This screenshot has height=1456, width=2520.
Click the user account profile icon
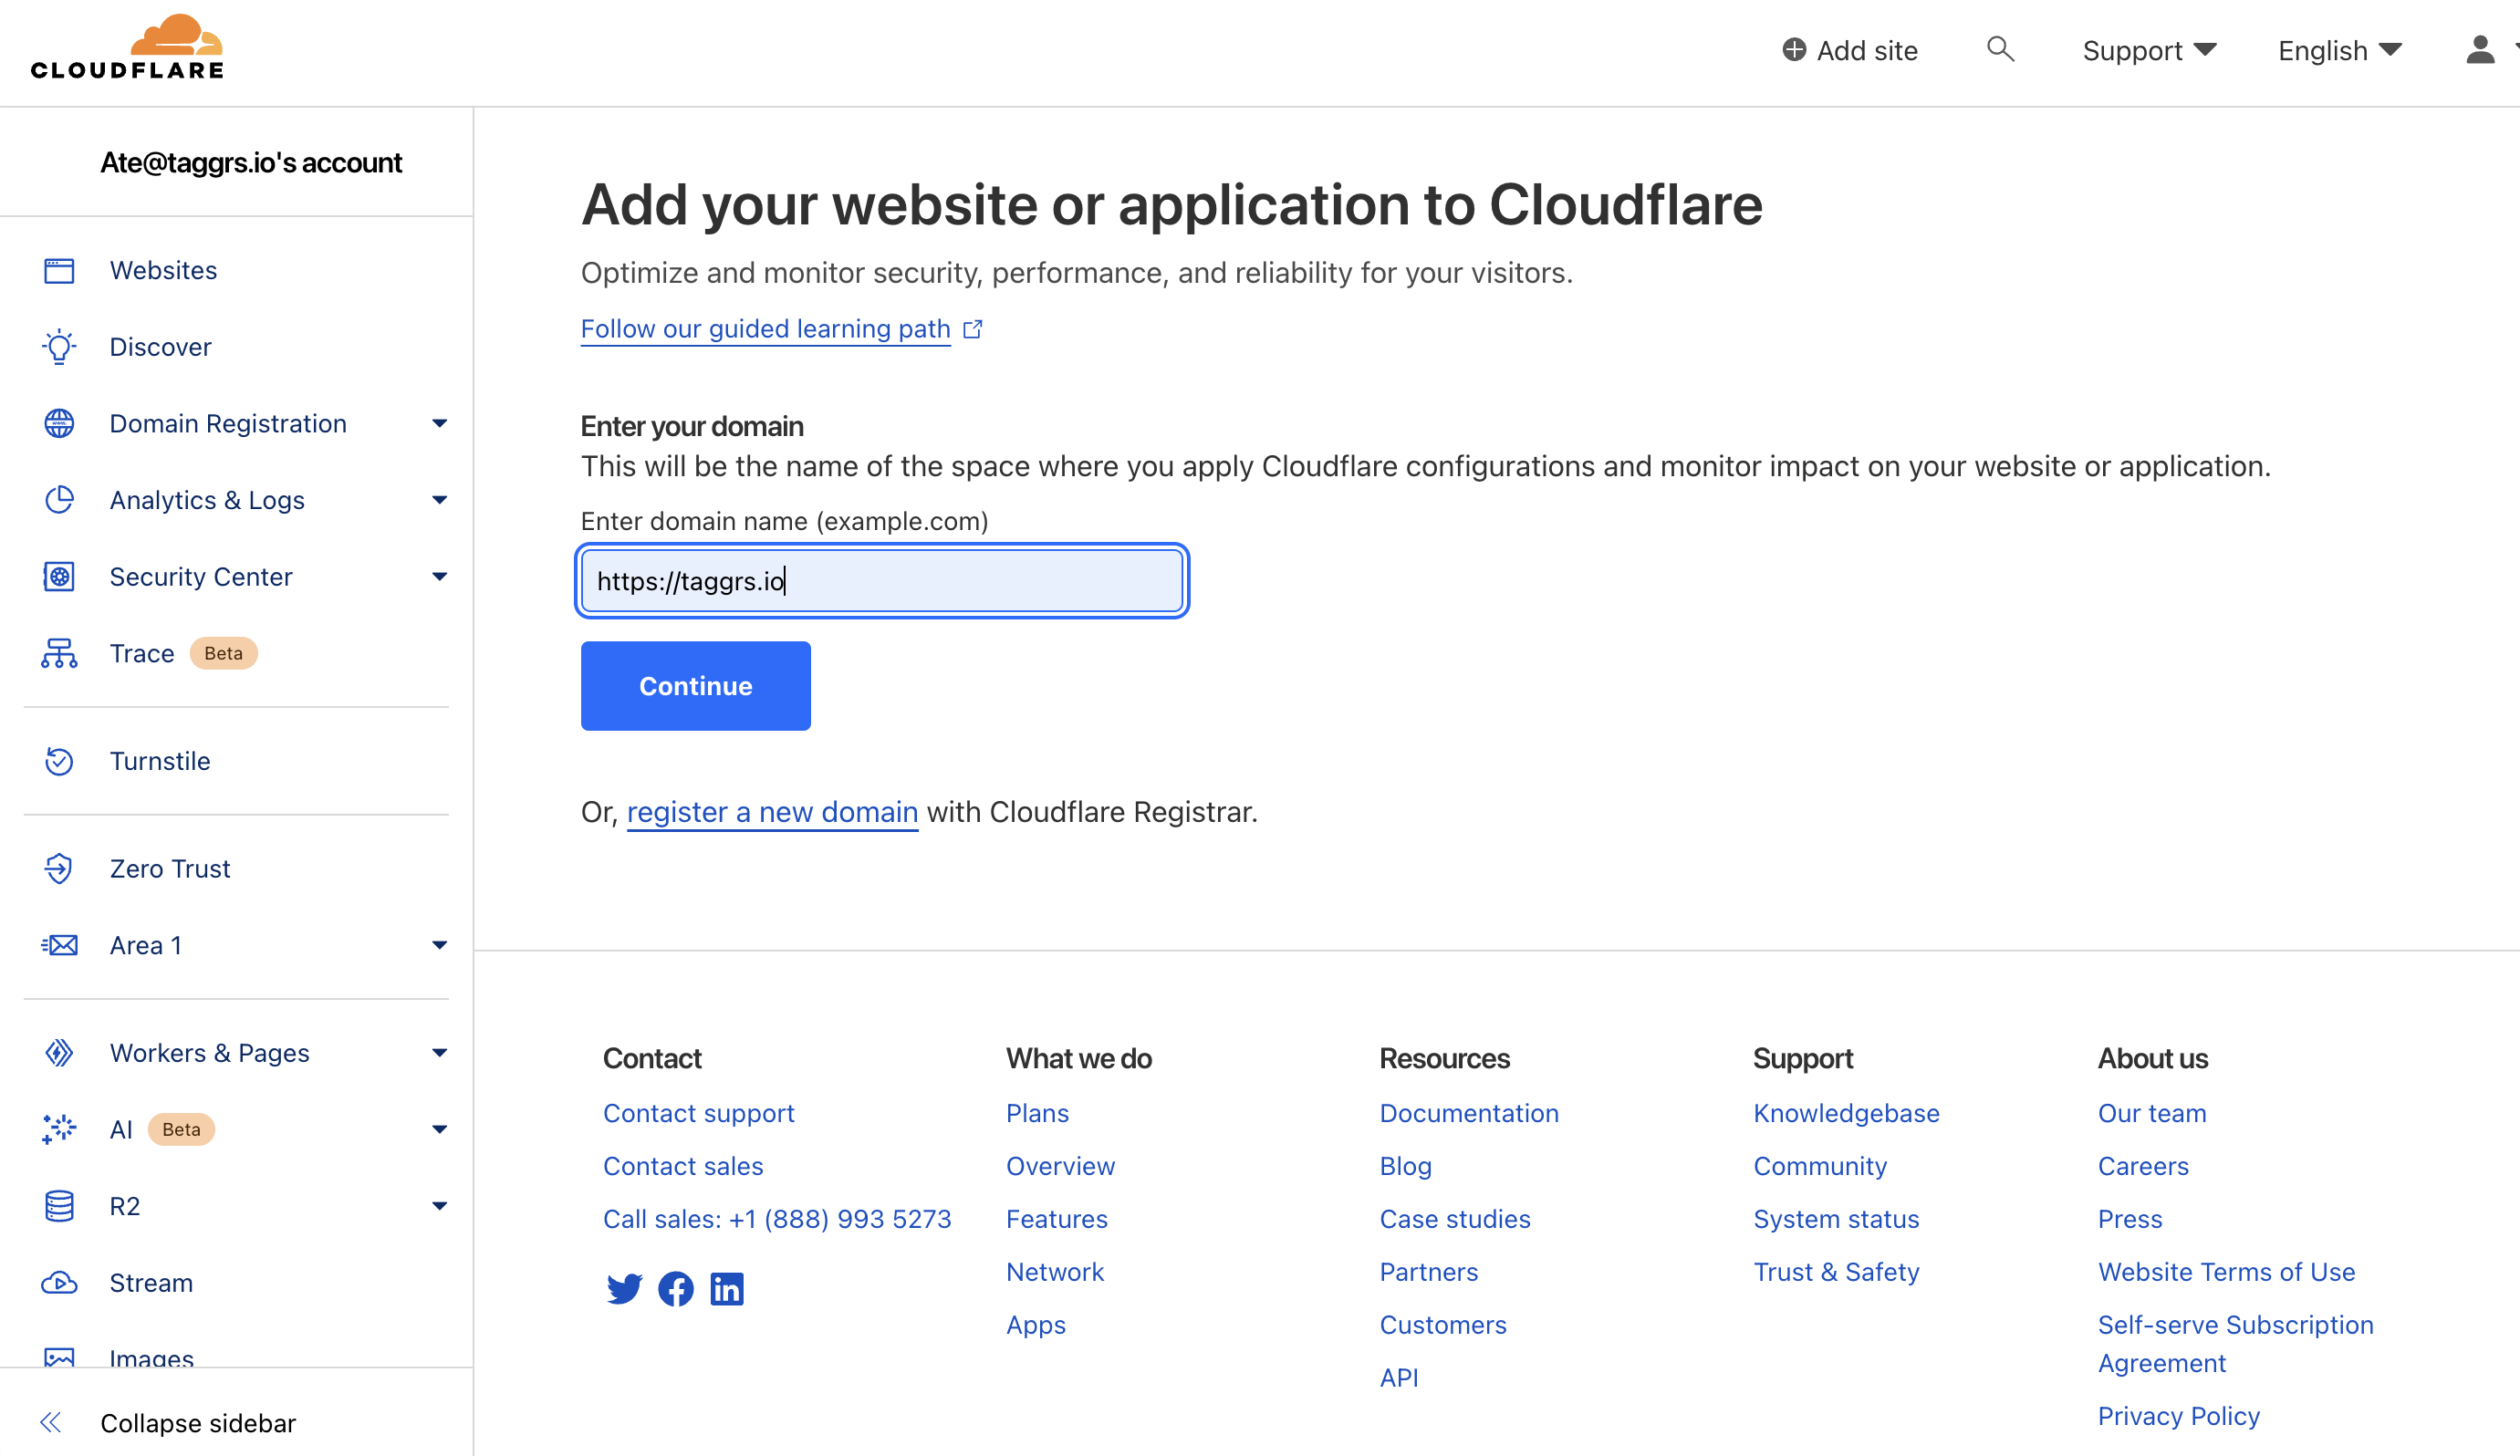point(2480,50)
